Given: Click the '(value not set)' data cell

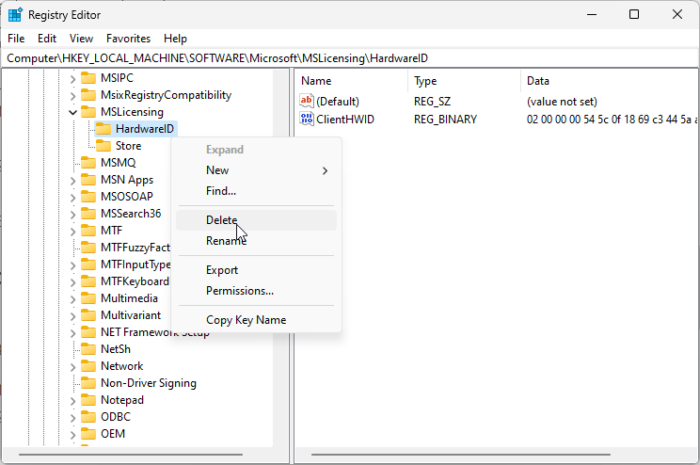Looking at the screenshot, I should coord(562,102).
